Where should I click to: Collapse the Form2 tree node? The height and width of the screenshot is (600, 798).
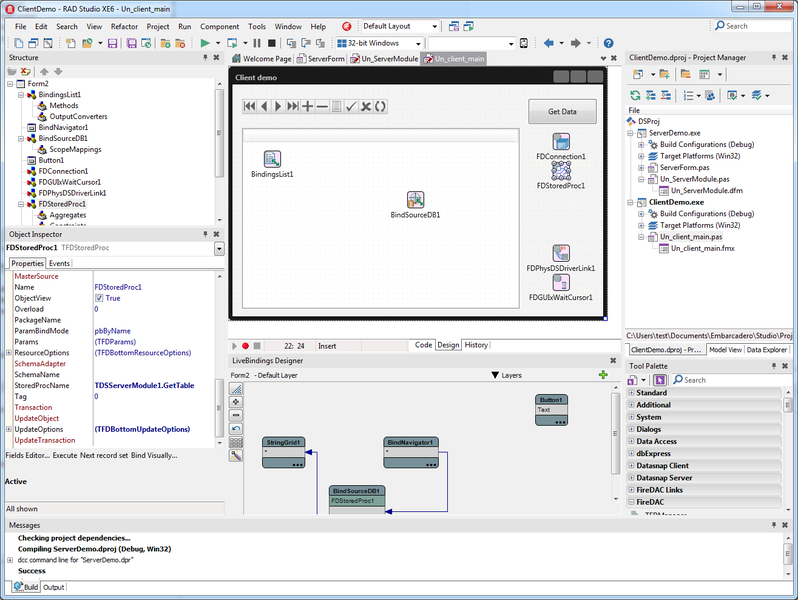[x=10, y=83]
